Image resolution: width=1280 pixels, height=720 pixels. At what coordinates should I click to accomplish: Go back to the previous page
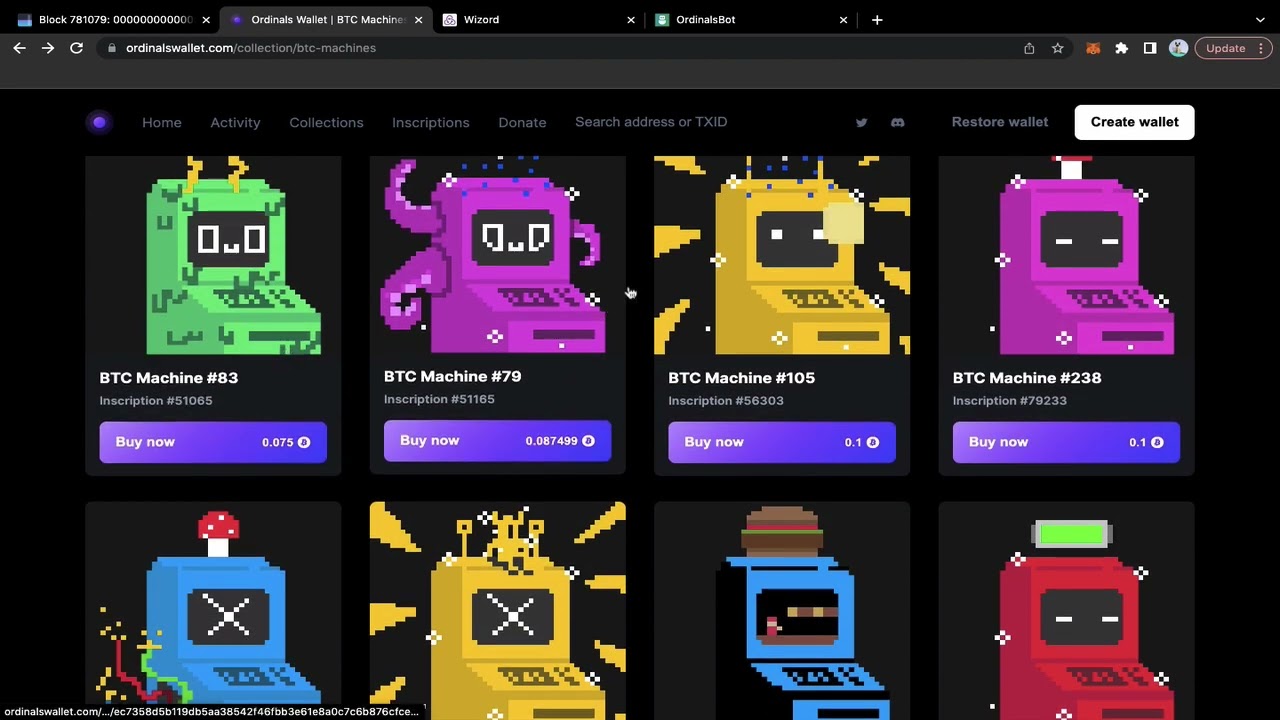19,48
